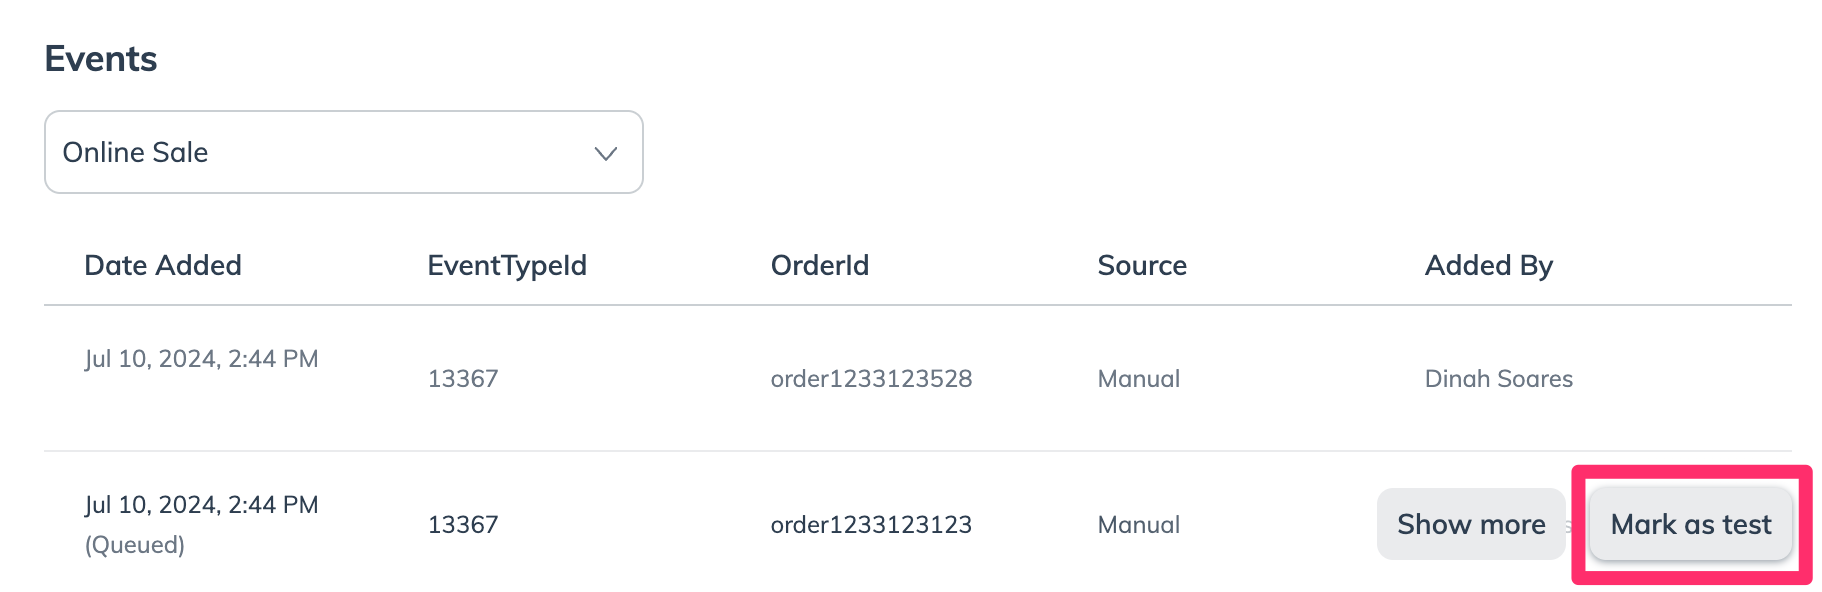Select order ID order1233123123
The width and height of the screenshot is (1822, 592).
[871, 525]
